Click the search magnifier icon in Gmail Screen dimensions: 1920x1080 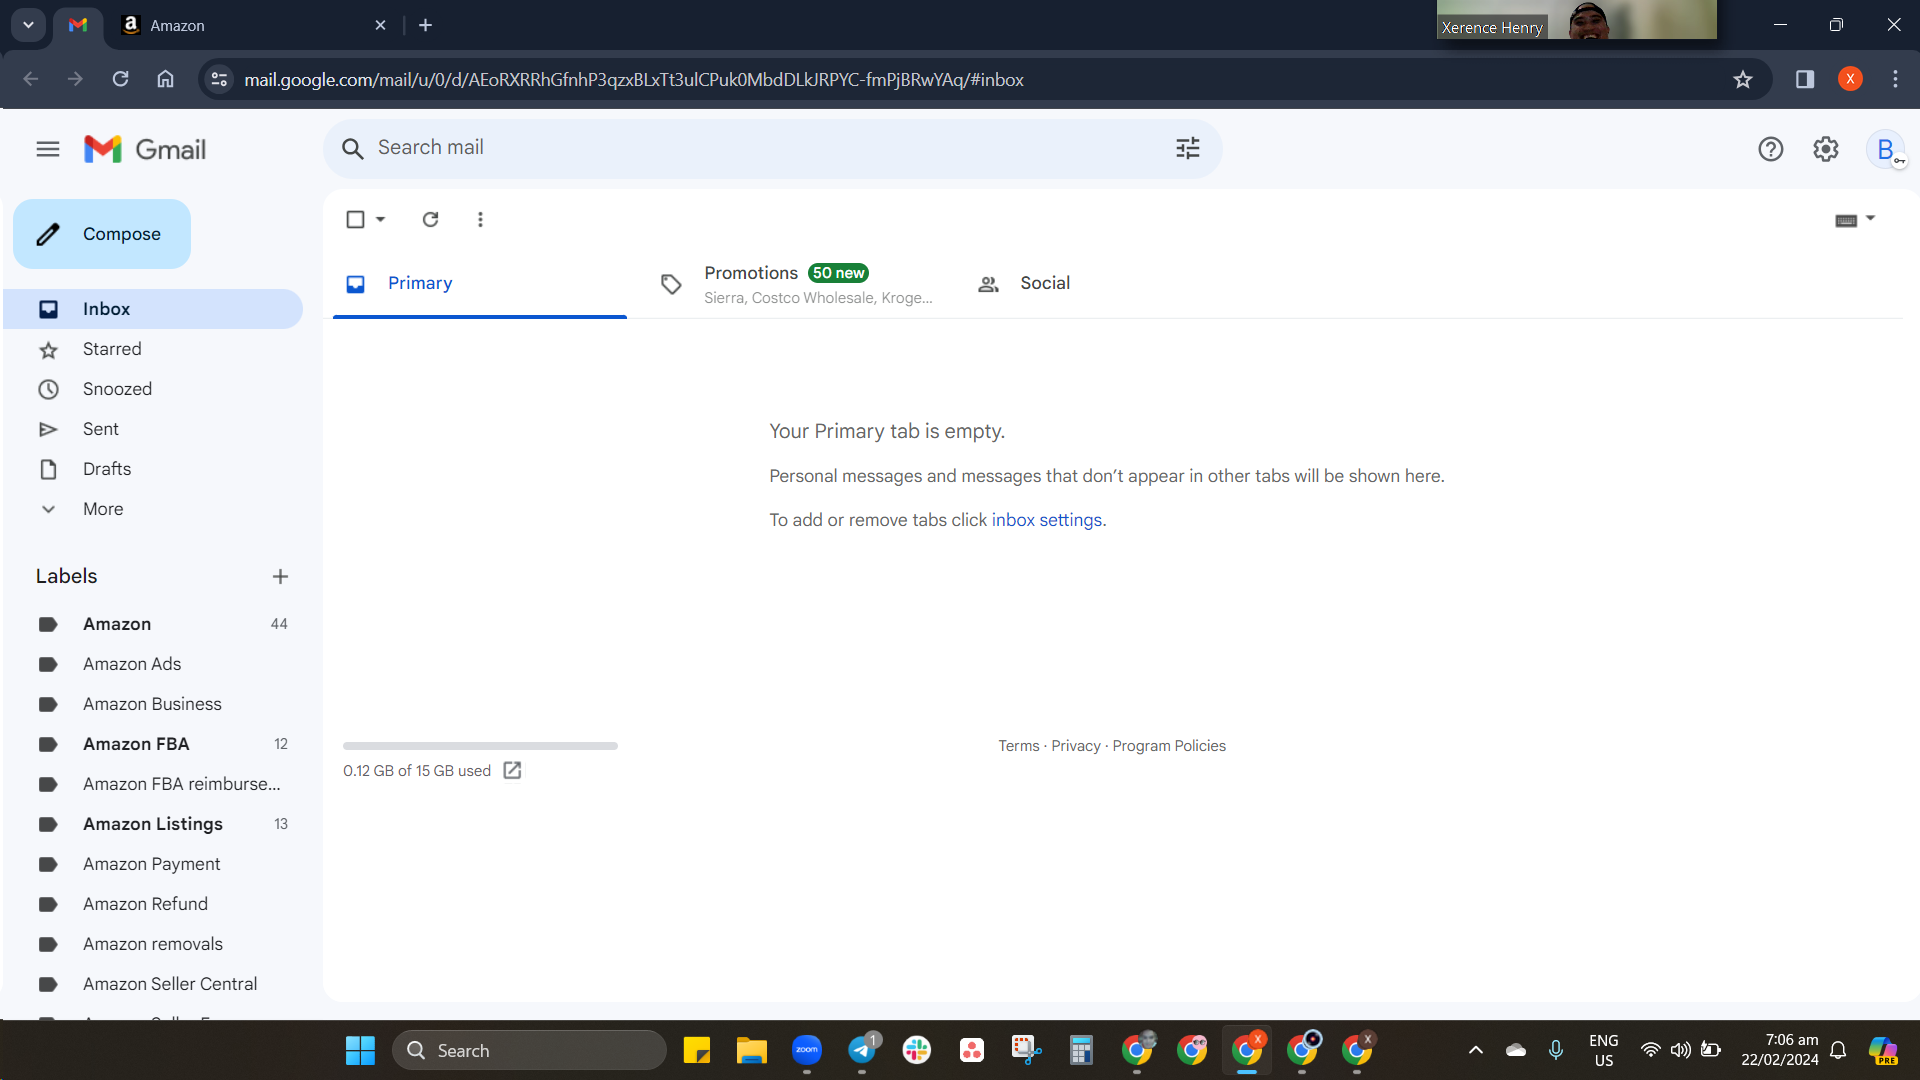pyautogui.click(x=352, y=149)
